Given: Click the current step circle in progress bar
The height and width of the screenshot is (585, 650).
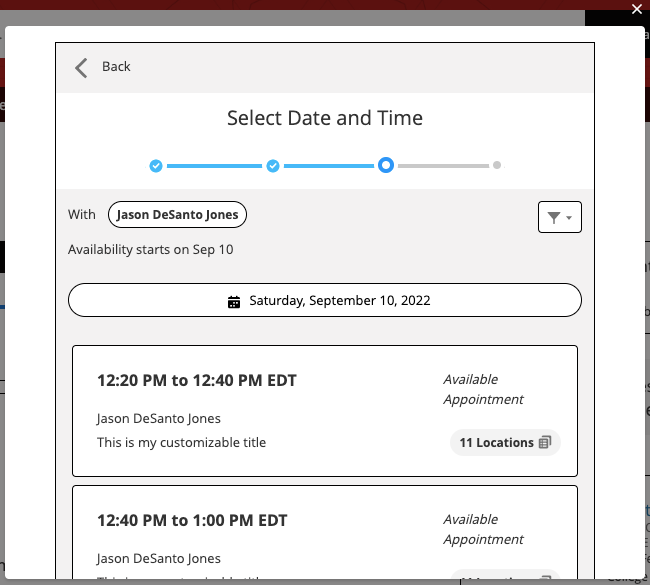Looking at the screenshot, I should pyautogui.click(x=386, y=165).
